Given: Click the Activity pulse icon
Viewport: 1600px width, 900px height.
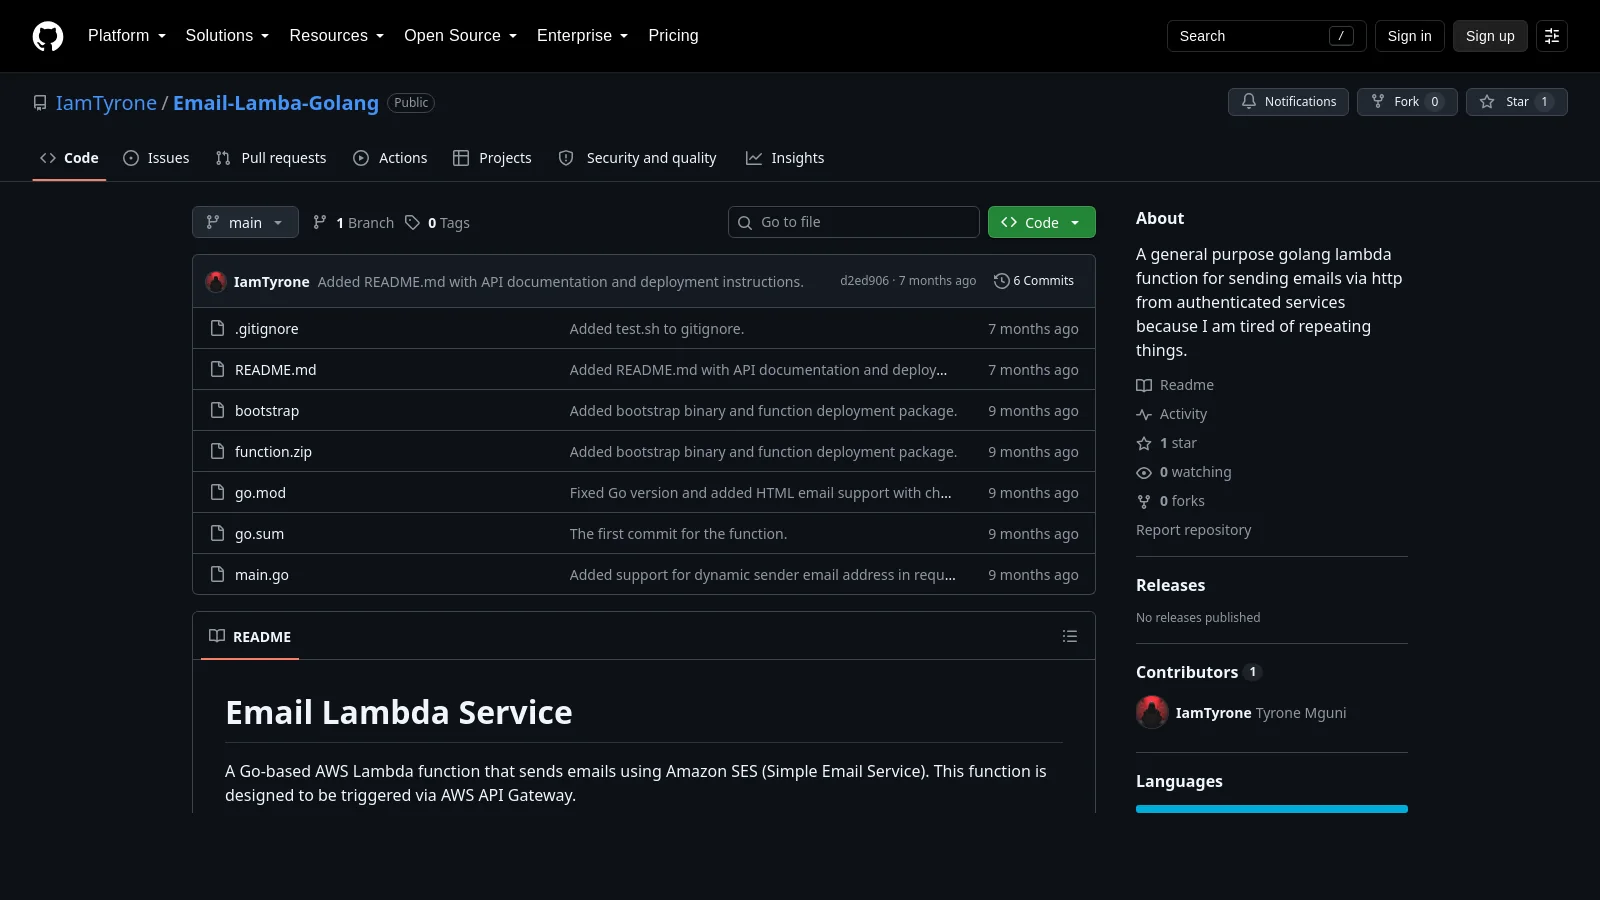Looking at the screenshot, I should 1144,414.
